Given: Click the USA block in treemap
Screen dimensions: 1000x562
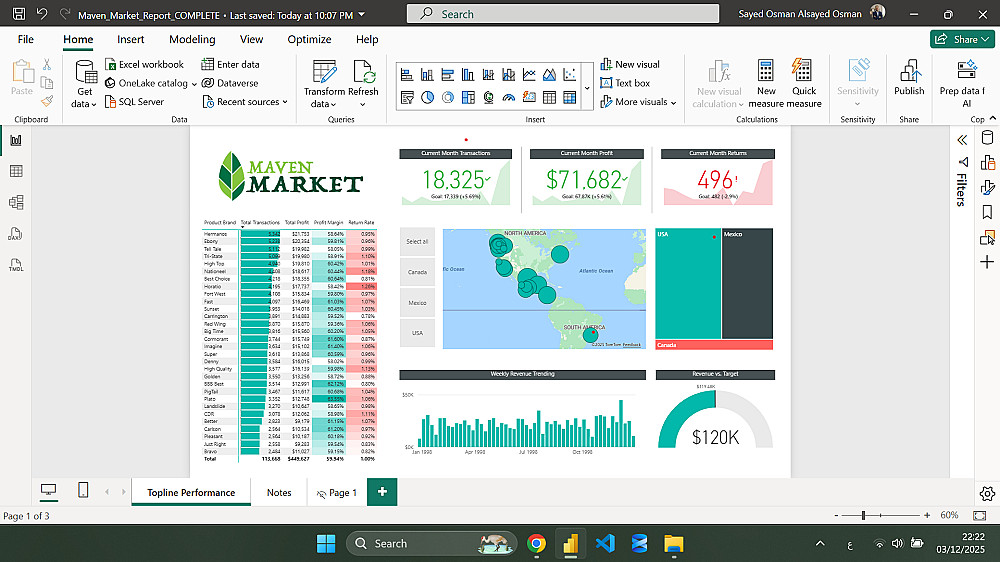Looking at the screenshot, I should point(688,284).
